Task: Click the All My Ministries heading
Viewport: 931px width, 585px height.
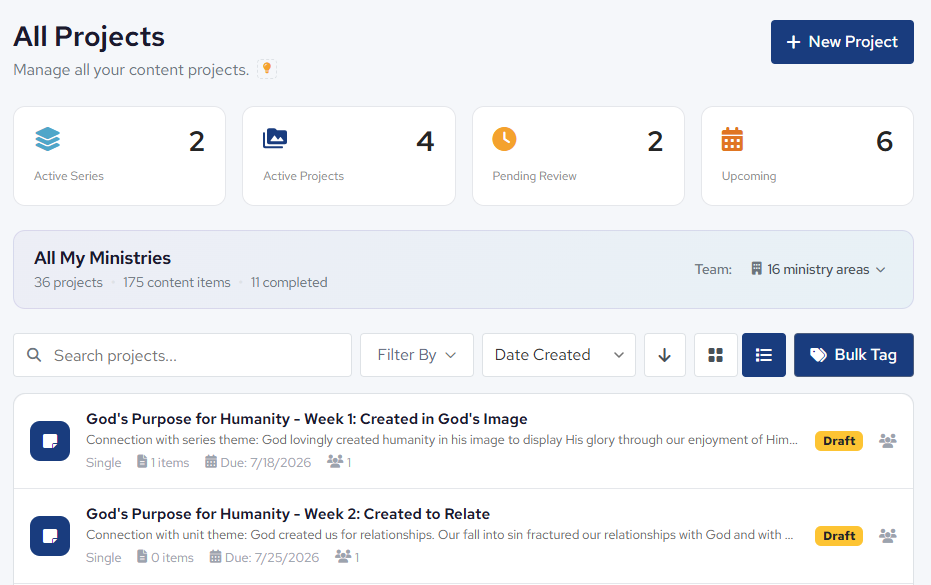Action: 102,258
